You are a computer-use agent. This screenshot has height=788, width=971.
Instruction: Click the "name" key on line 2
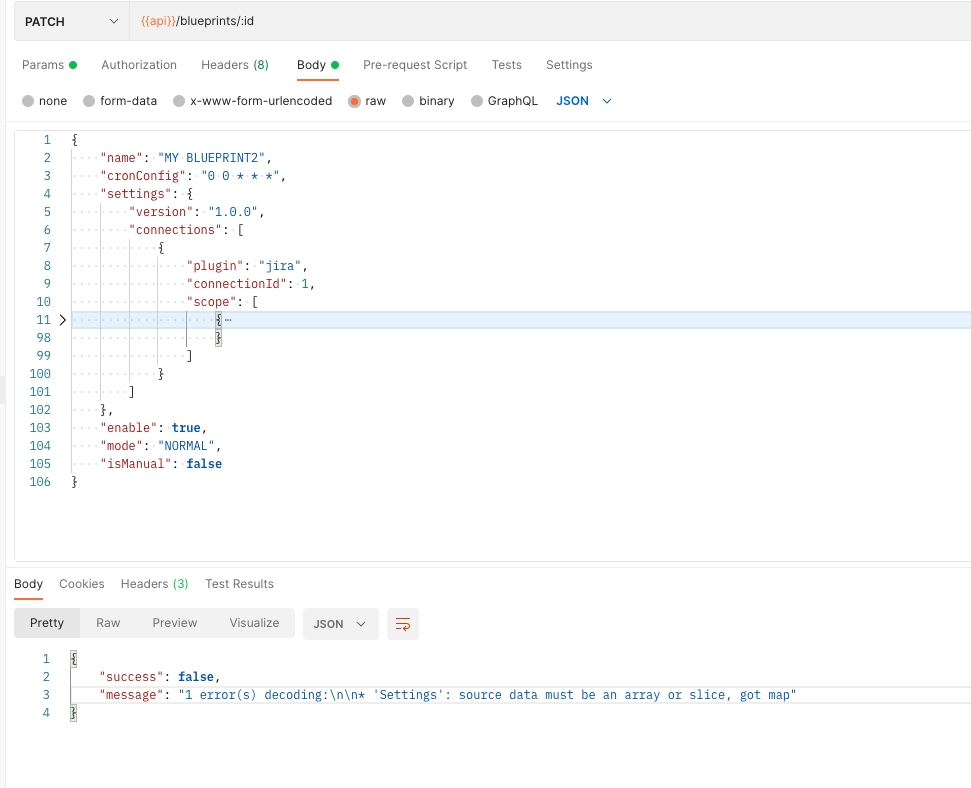tap(121, 158)
